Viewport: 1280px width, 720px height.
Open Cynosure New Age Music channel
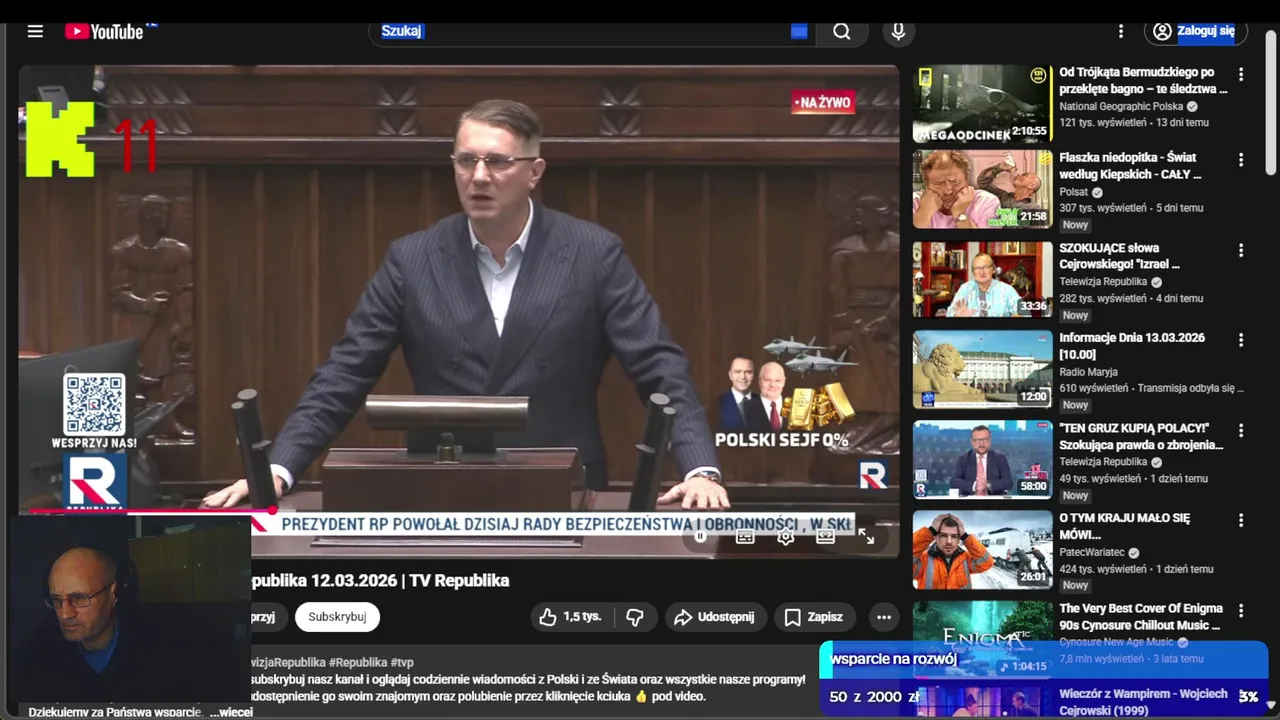1116,642
